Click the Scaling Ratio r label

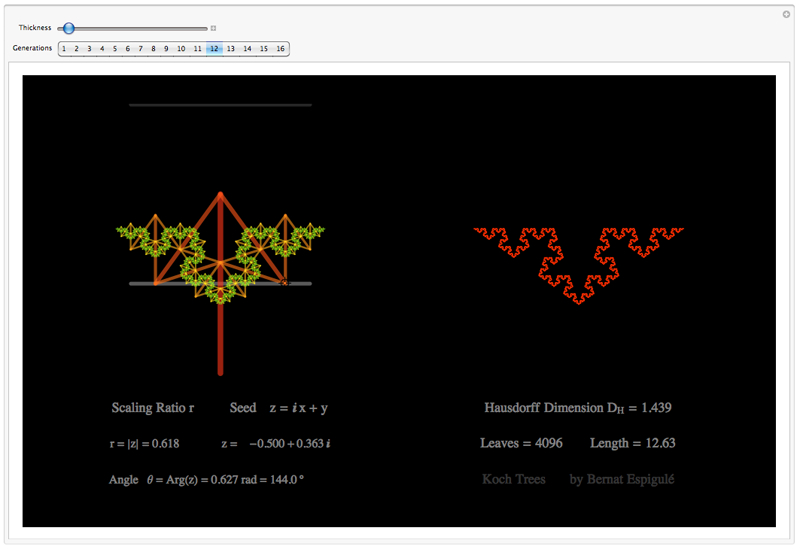(x=153, y=408)
